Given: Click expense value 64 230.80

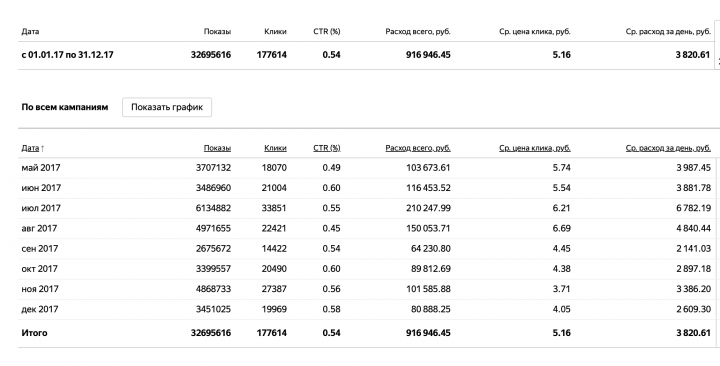Looking at the screenshot, I should point(431,248).
